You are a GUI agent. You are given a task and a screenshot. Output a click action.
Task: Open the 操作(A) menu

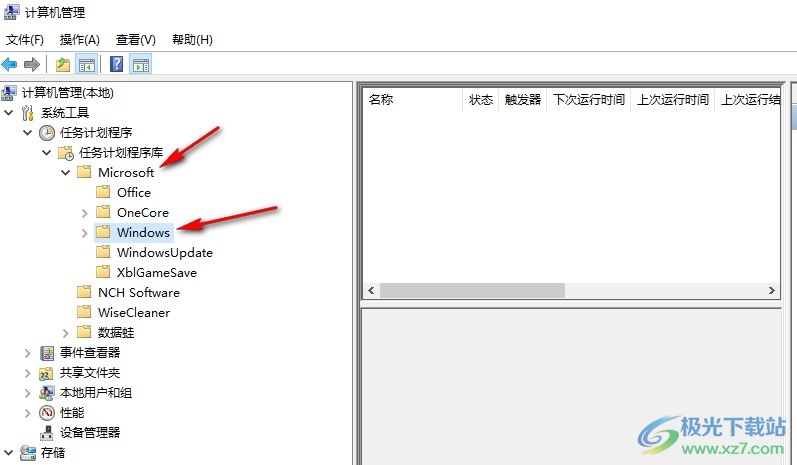[79, 39]
